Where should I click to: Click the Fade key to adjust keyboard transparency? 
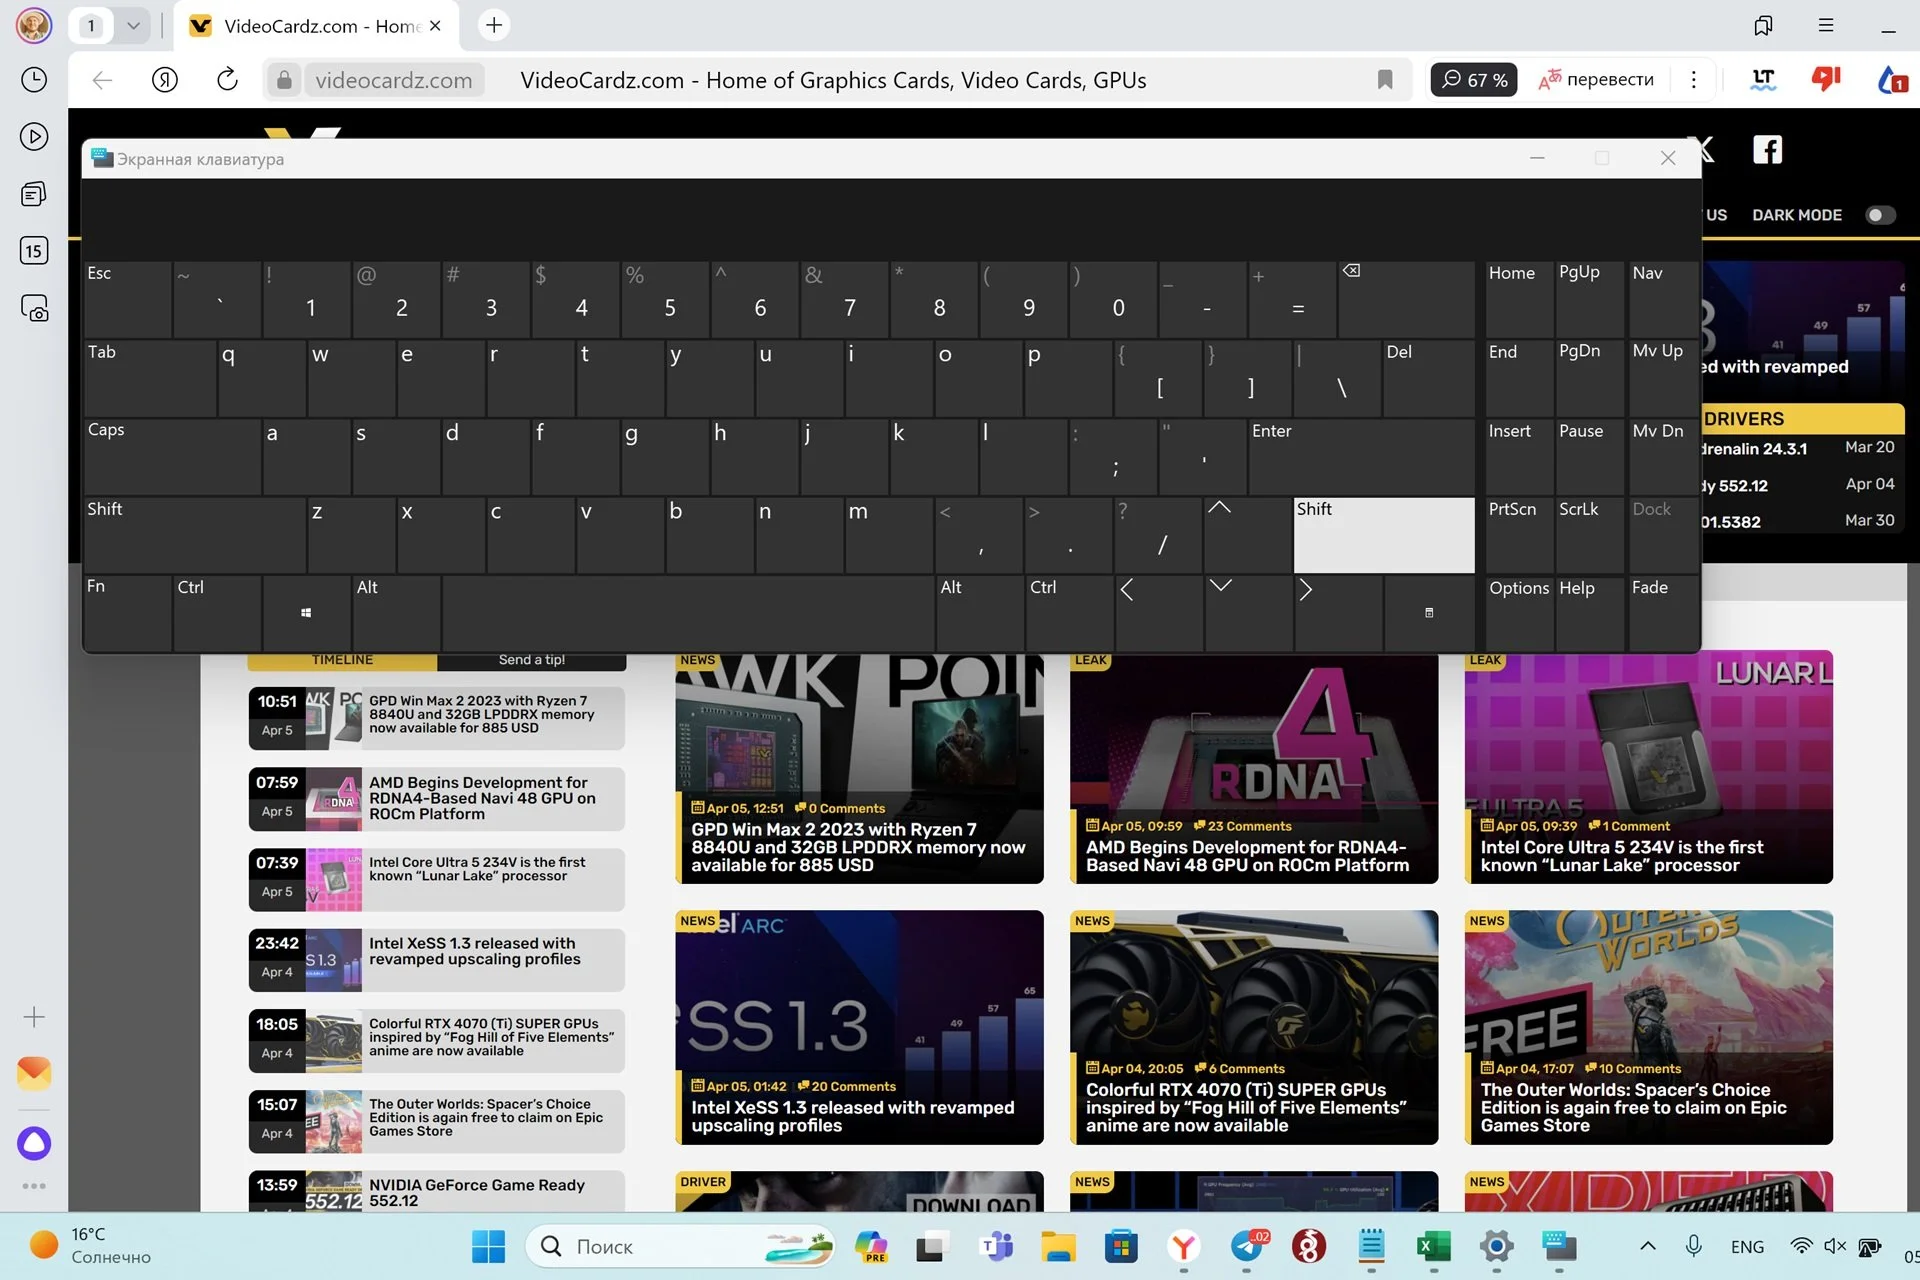point(1663,612)
